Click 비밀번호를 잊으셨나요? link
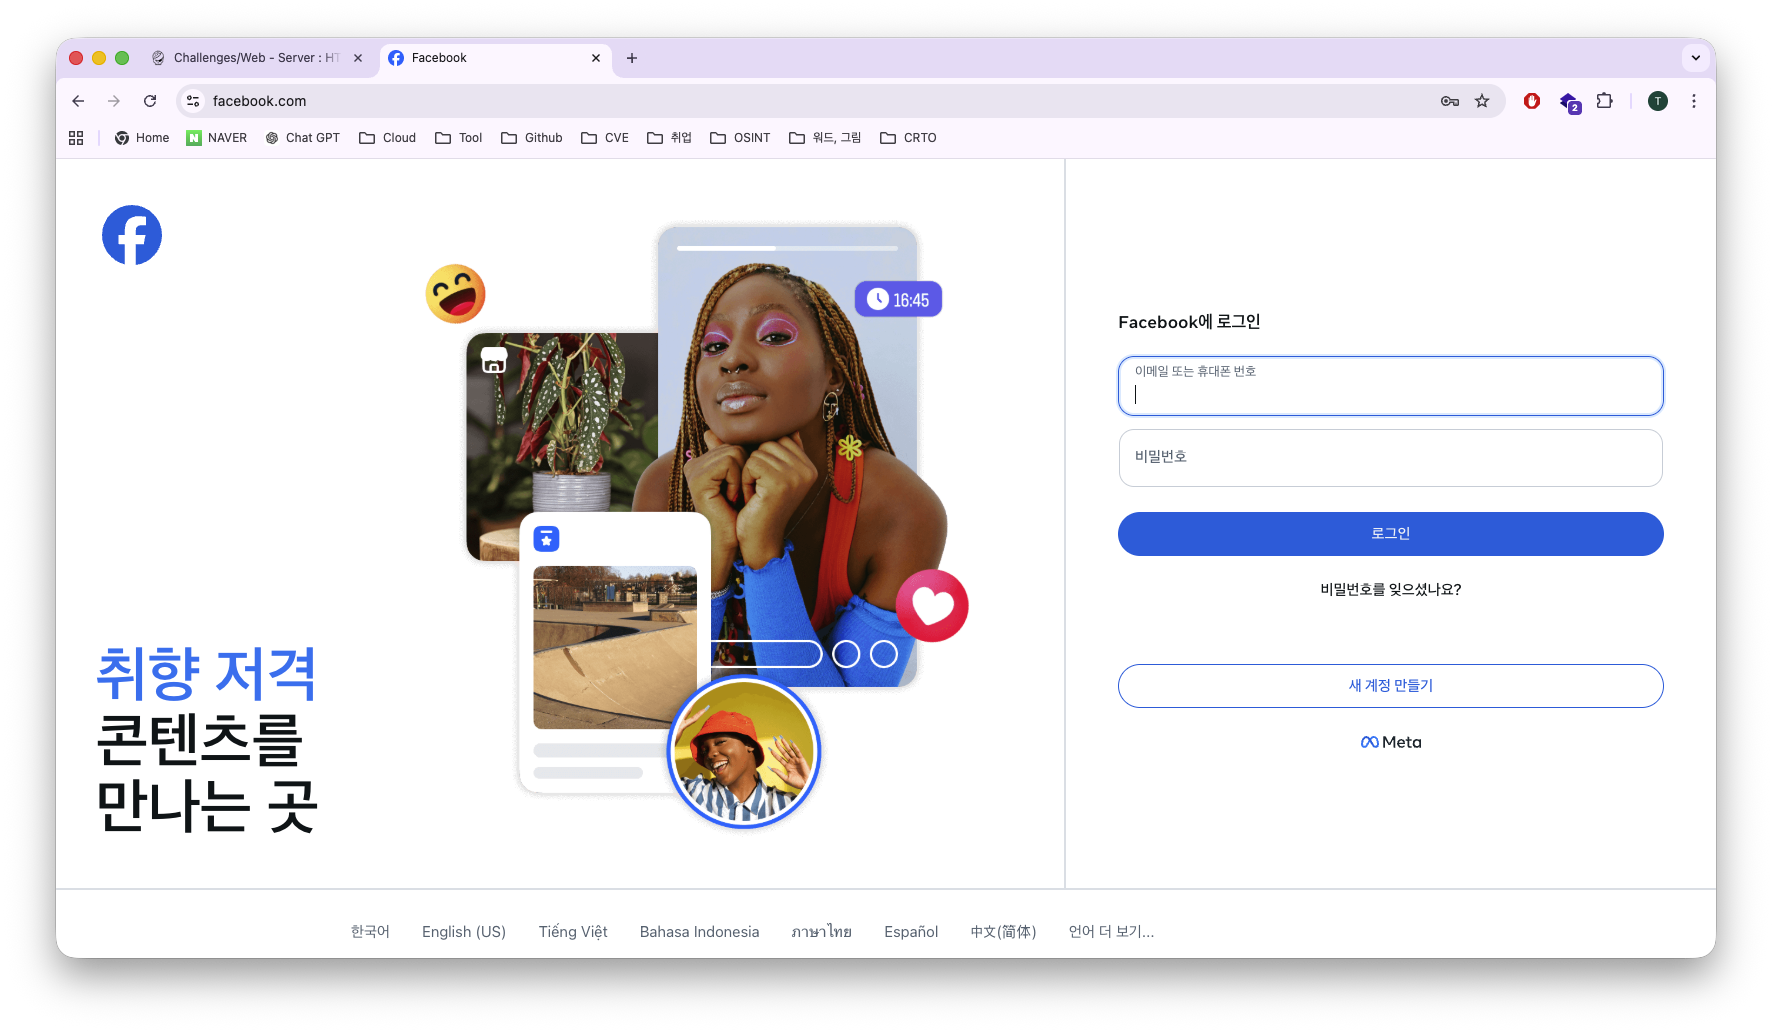Image resolution: width=1772 pixels, height=1032 pixels. [1391, 590]
